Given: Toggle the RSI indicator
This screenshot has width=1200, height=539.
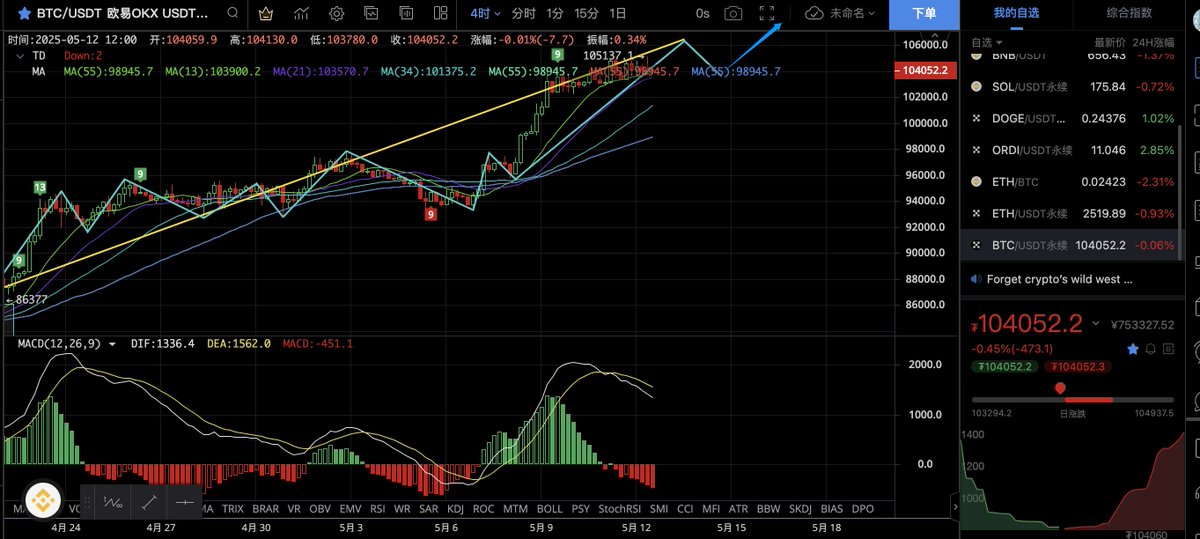Looking at the screenshot, I should [x=378, y=509].
